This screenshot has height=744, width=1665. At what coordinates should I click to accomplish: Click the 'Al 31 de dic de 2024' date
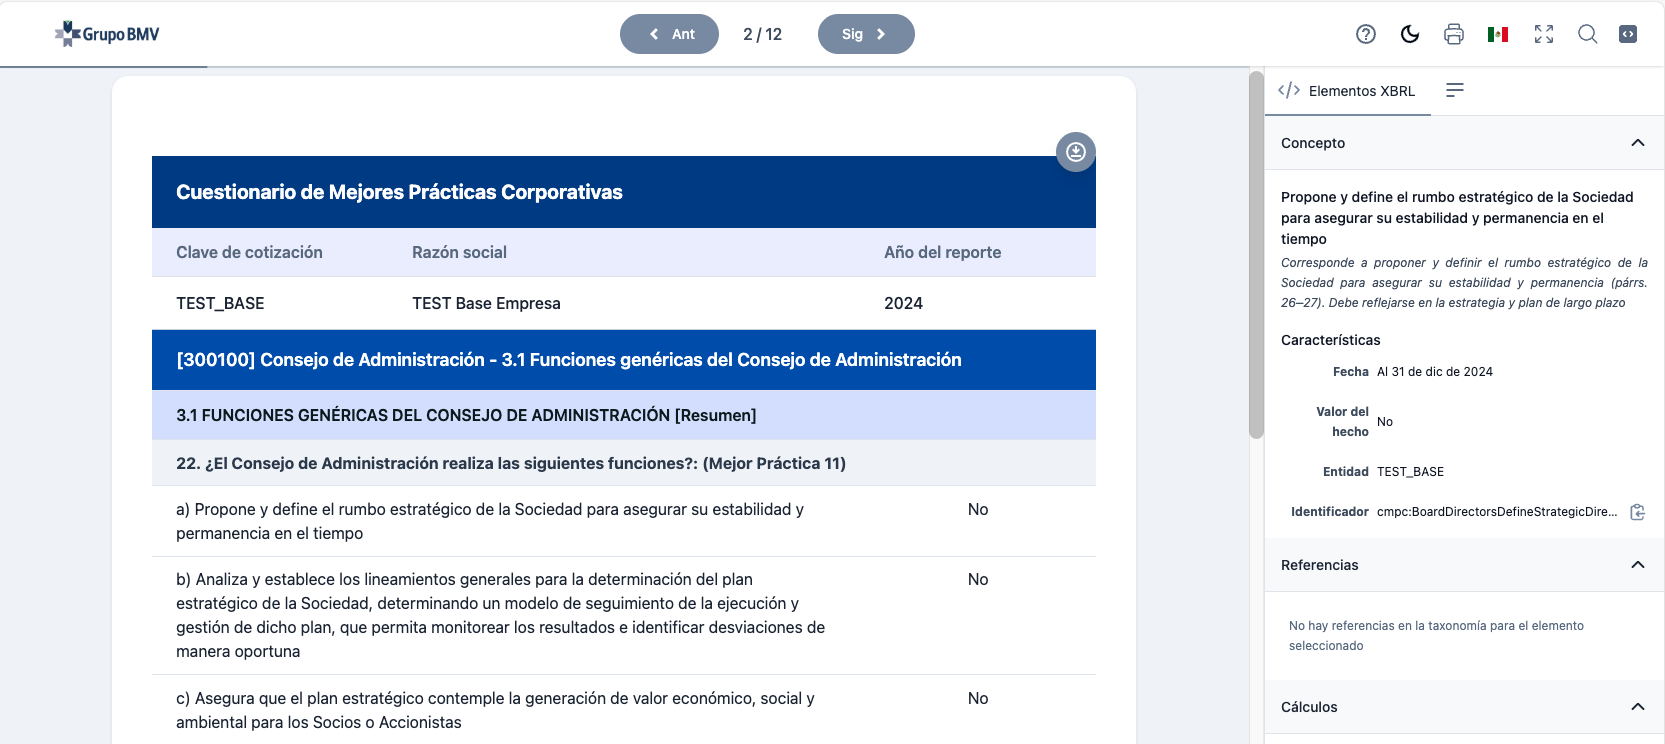pos(1435,372)
